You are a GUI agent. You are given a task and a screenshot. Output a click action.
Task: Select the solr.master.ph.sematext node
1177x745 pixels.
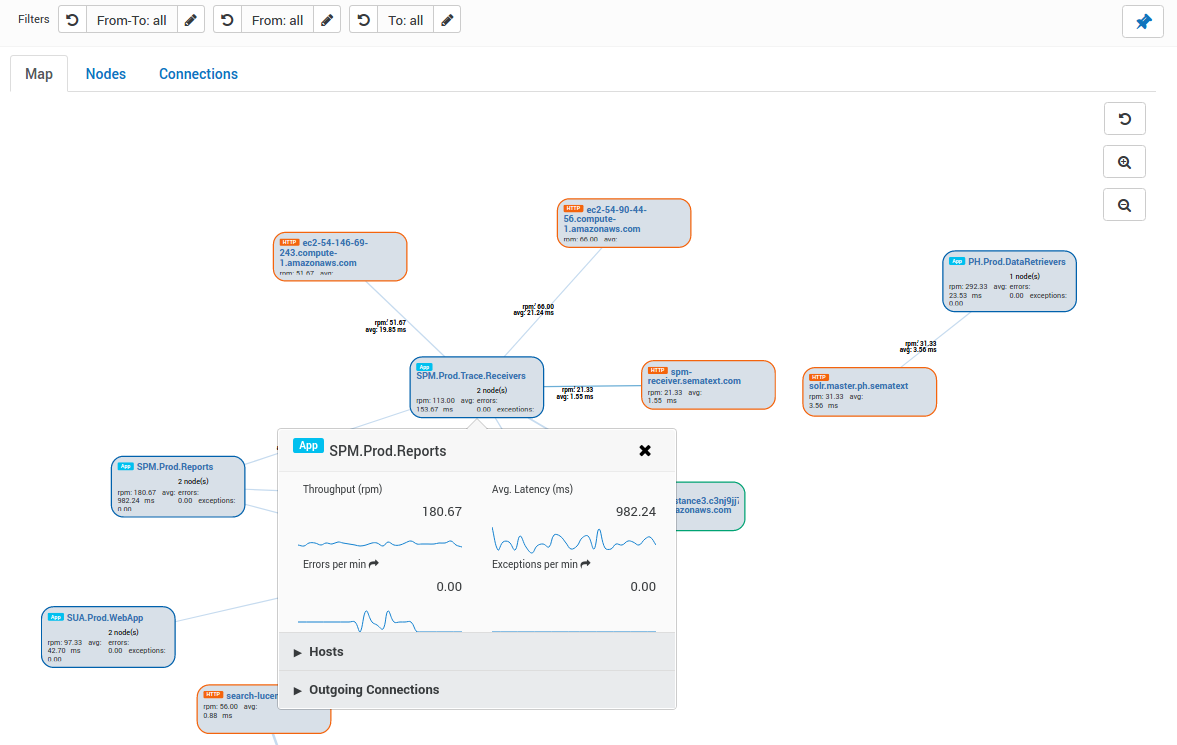point(869,391)
